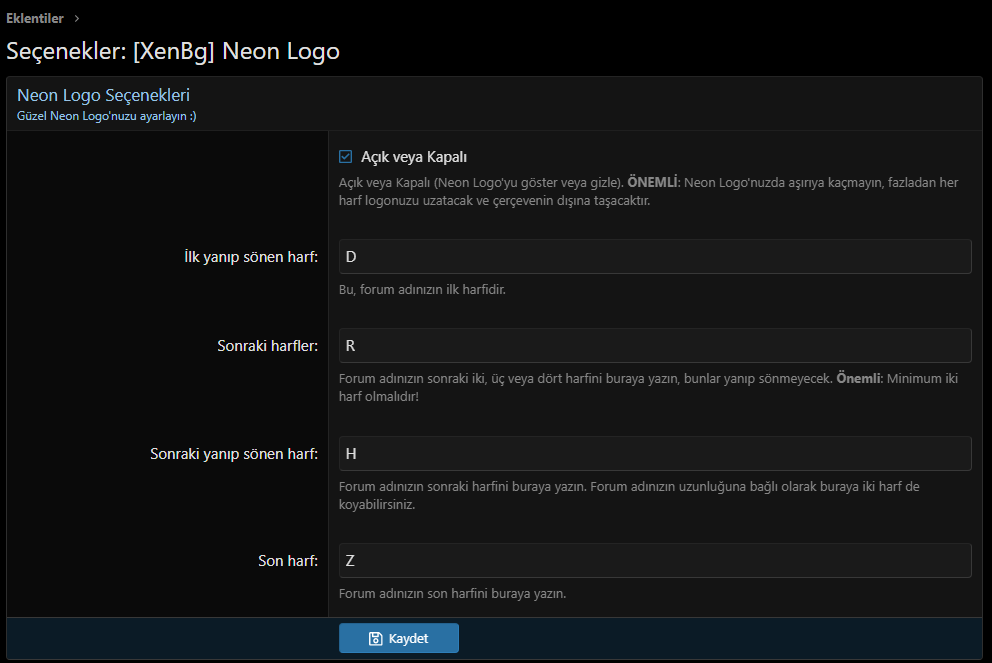The width and height of the screenshot is (992, 663).
Task: Click the Son harf label
Action: click(x=288, y=560)
